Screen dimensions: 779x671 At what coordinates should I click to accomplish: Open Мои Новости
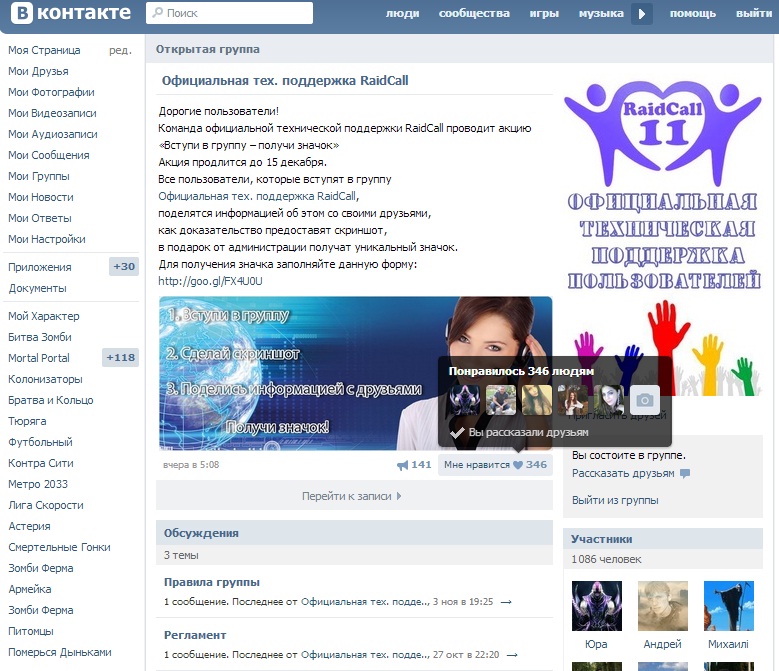click(41, 197)
